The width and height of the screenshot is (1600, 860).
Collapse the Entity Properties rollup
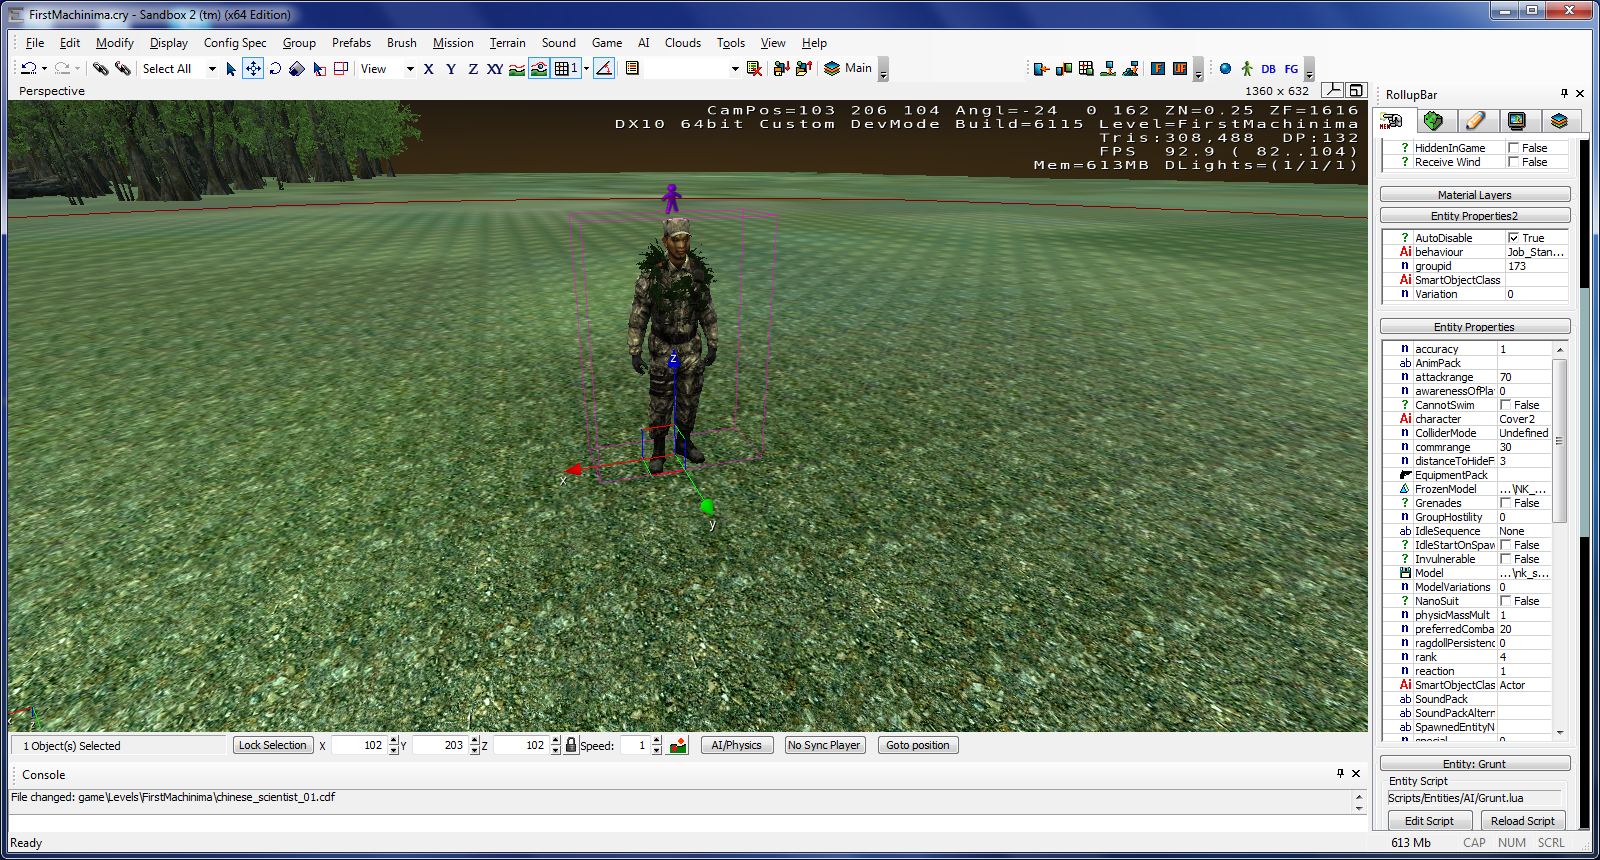point(1475,327)
